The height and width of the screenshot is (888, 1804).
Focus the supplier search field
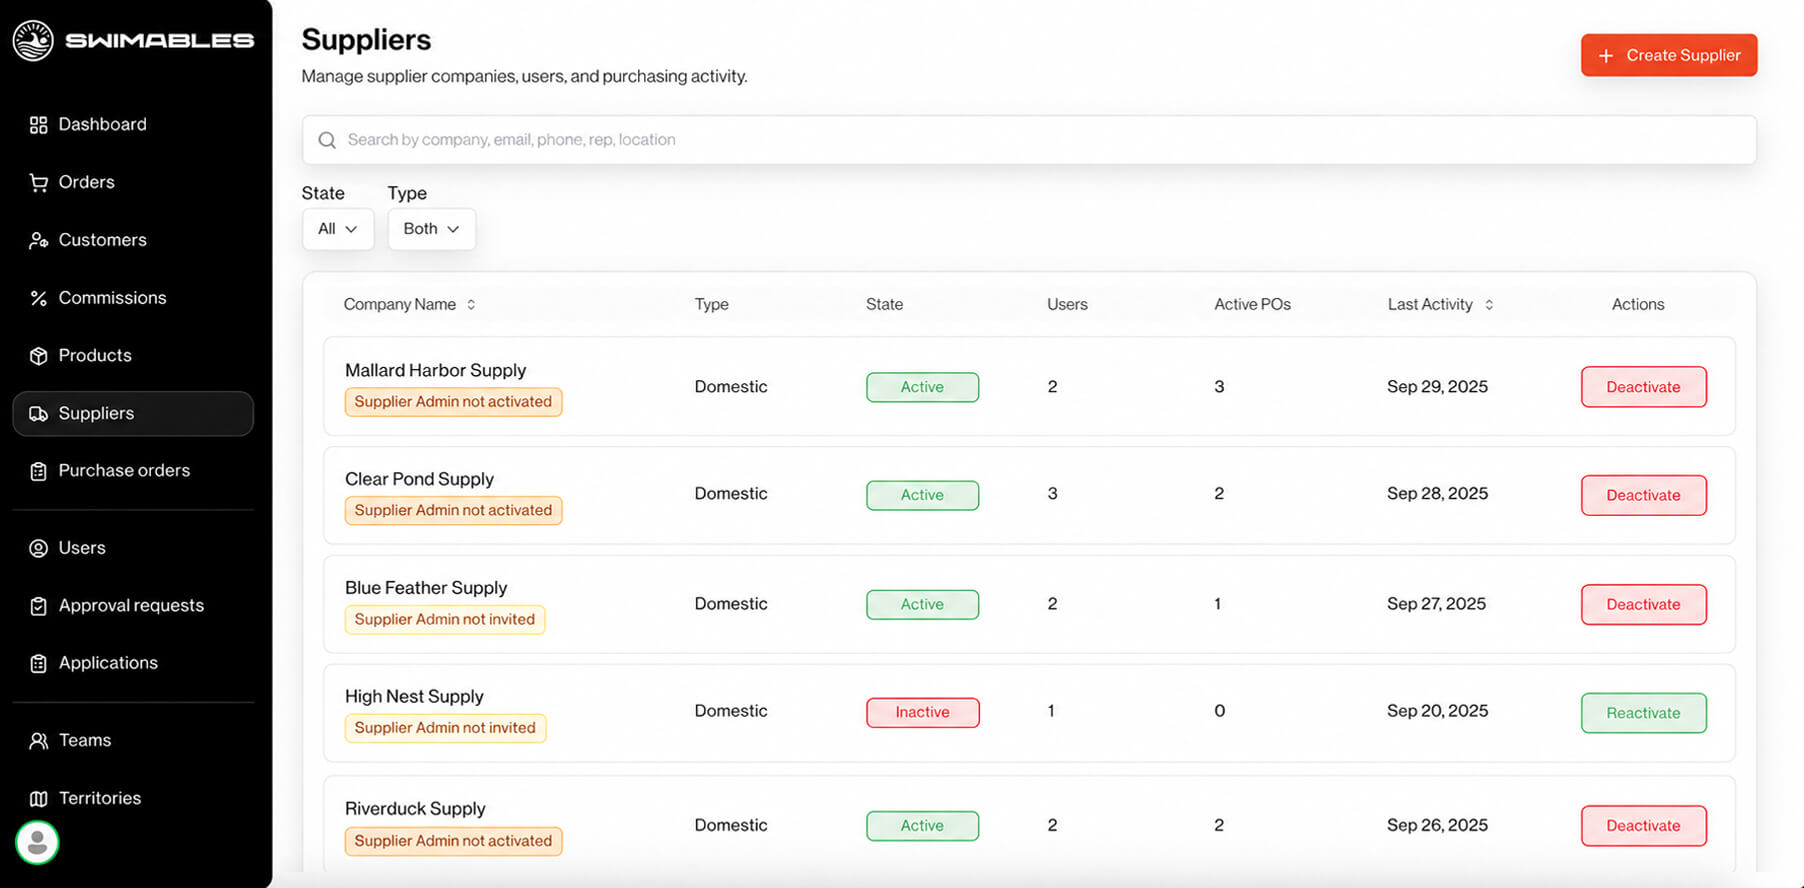click(1029, 140)
